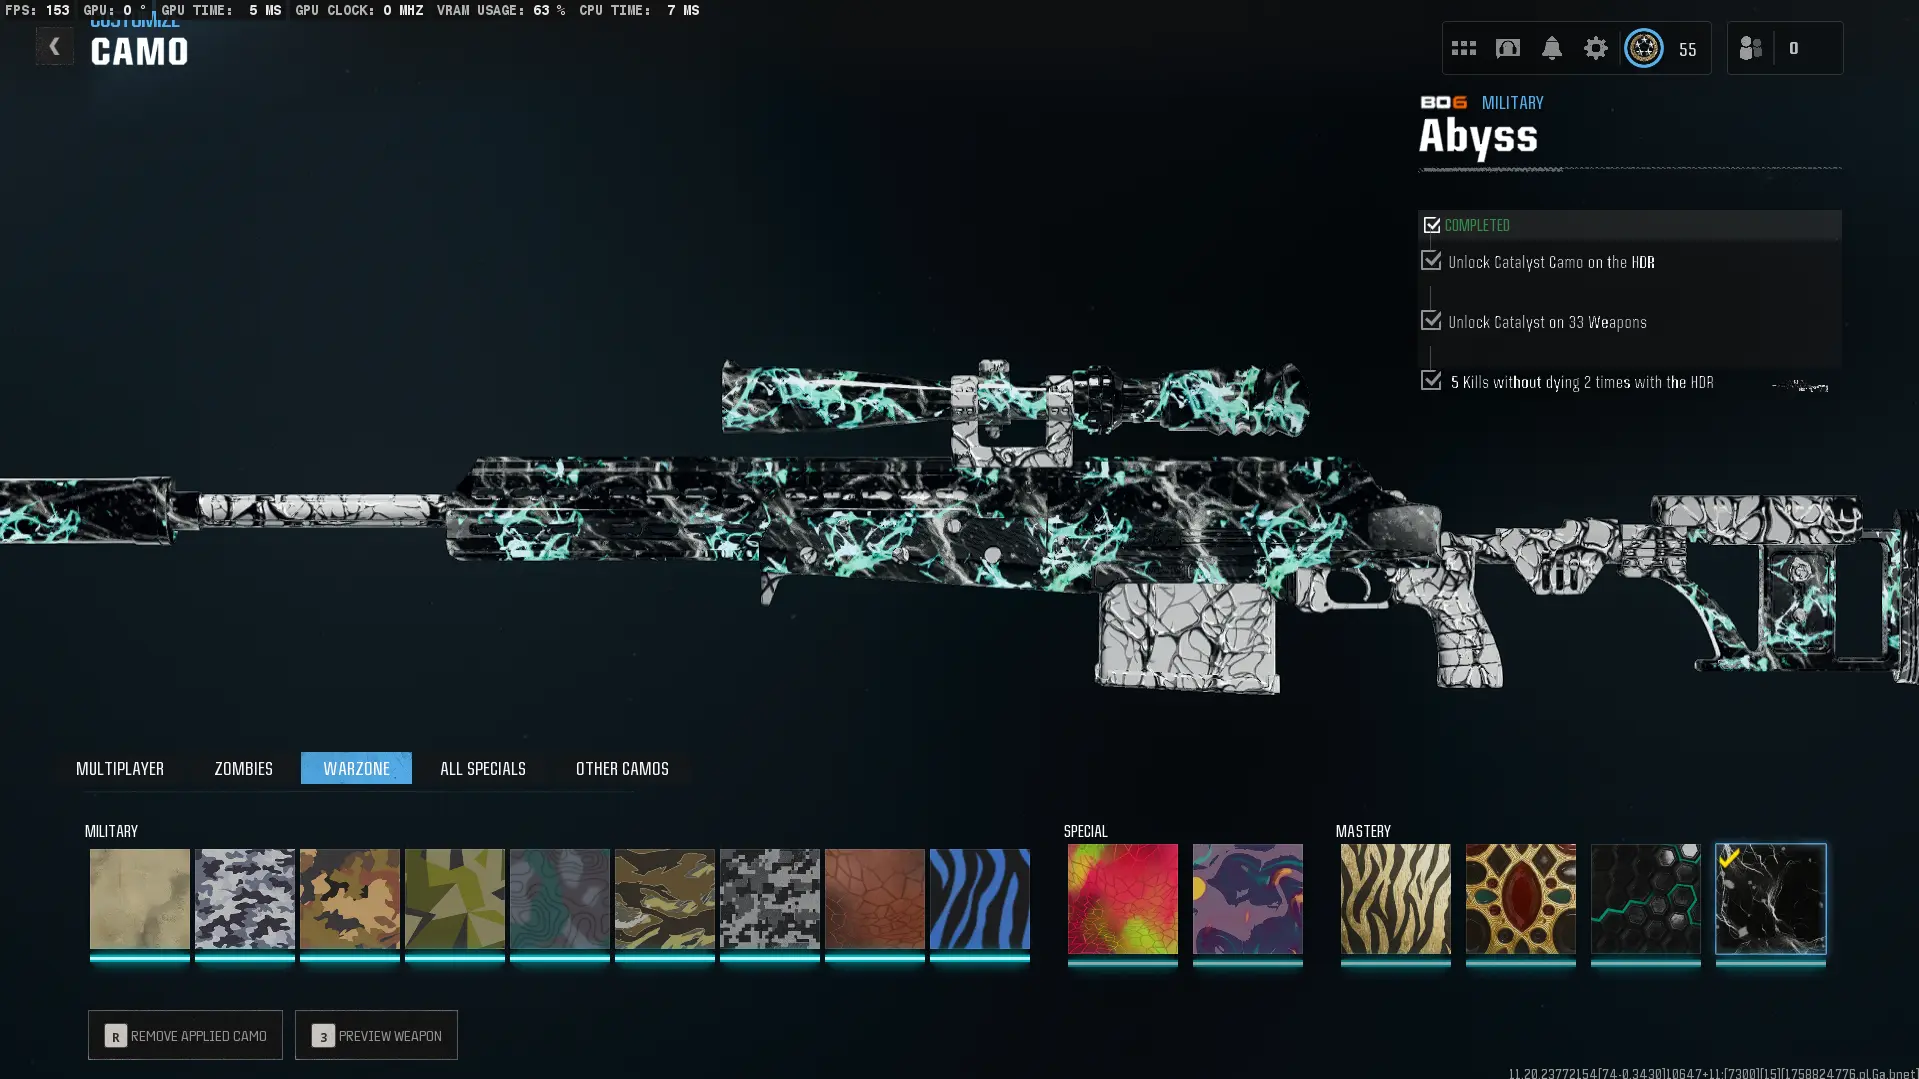
Task: Open settings with the gear icon
Action: (1596, 48)
